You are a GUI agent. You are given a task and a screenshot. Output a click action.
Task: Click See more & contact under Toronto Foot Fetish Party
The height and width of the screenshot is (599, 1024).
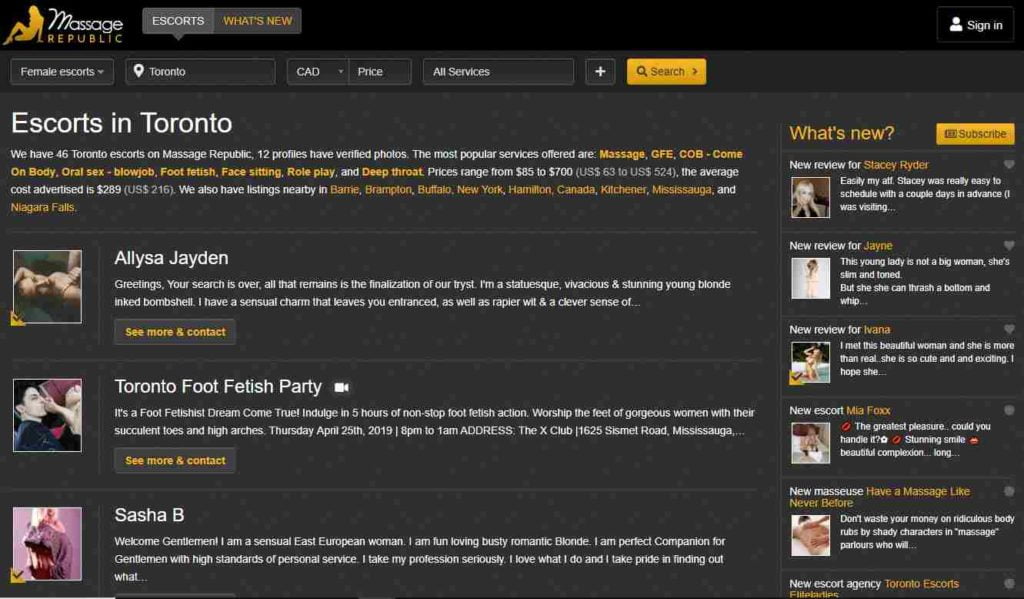tap(175, 461)
